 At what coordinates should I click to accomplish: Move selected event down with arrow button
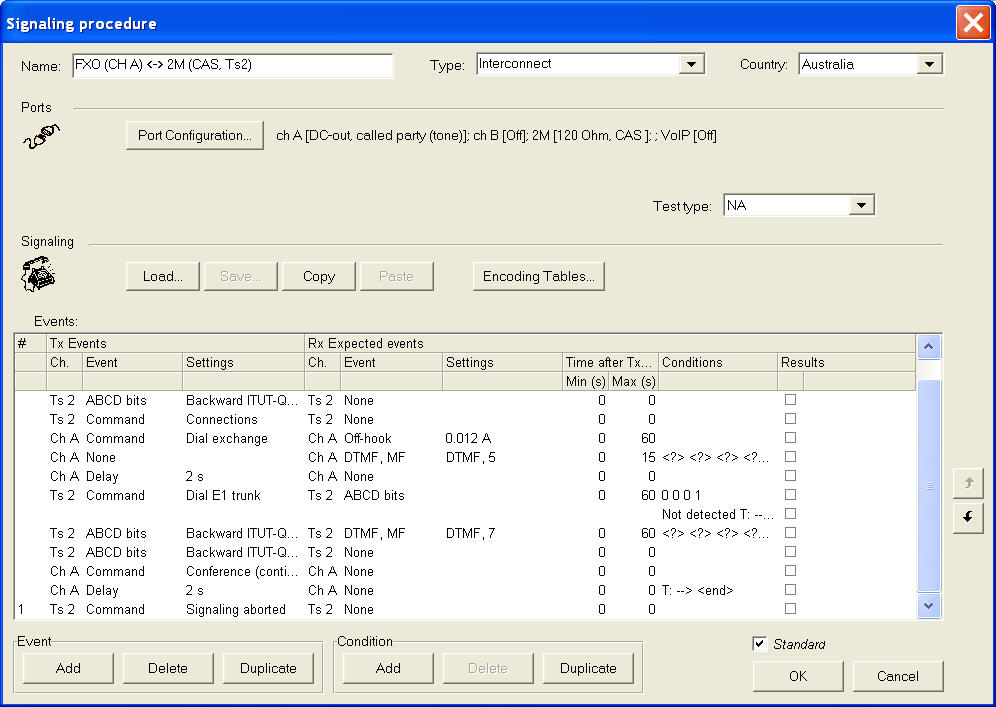967,519
